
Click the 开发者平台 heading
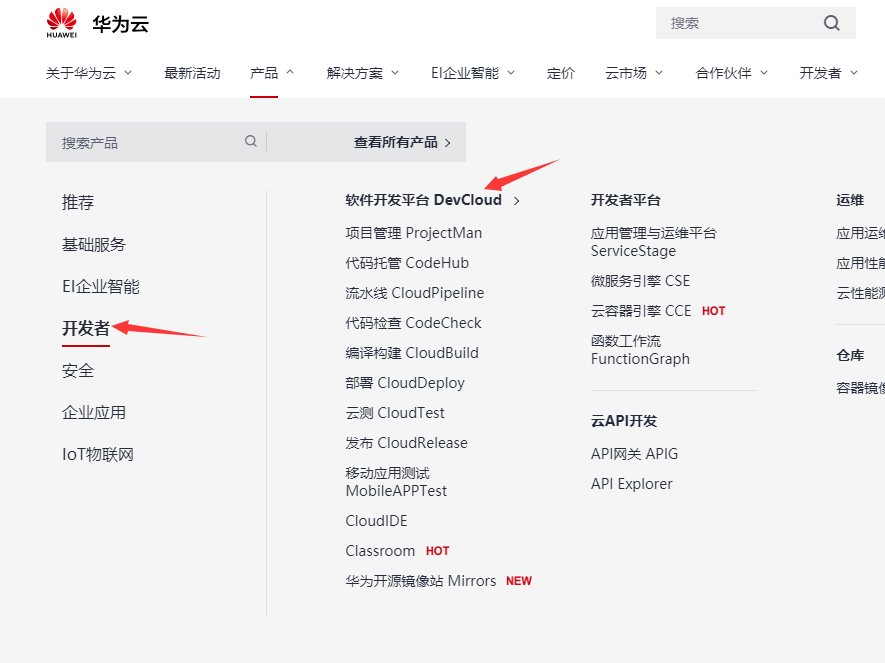click(625, 200)
